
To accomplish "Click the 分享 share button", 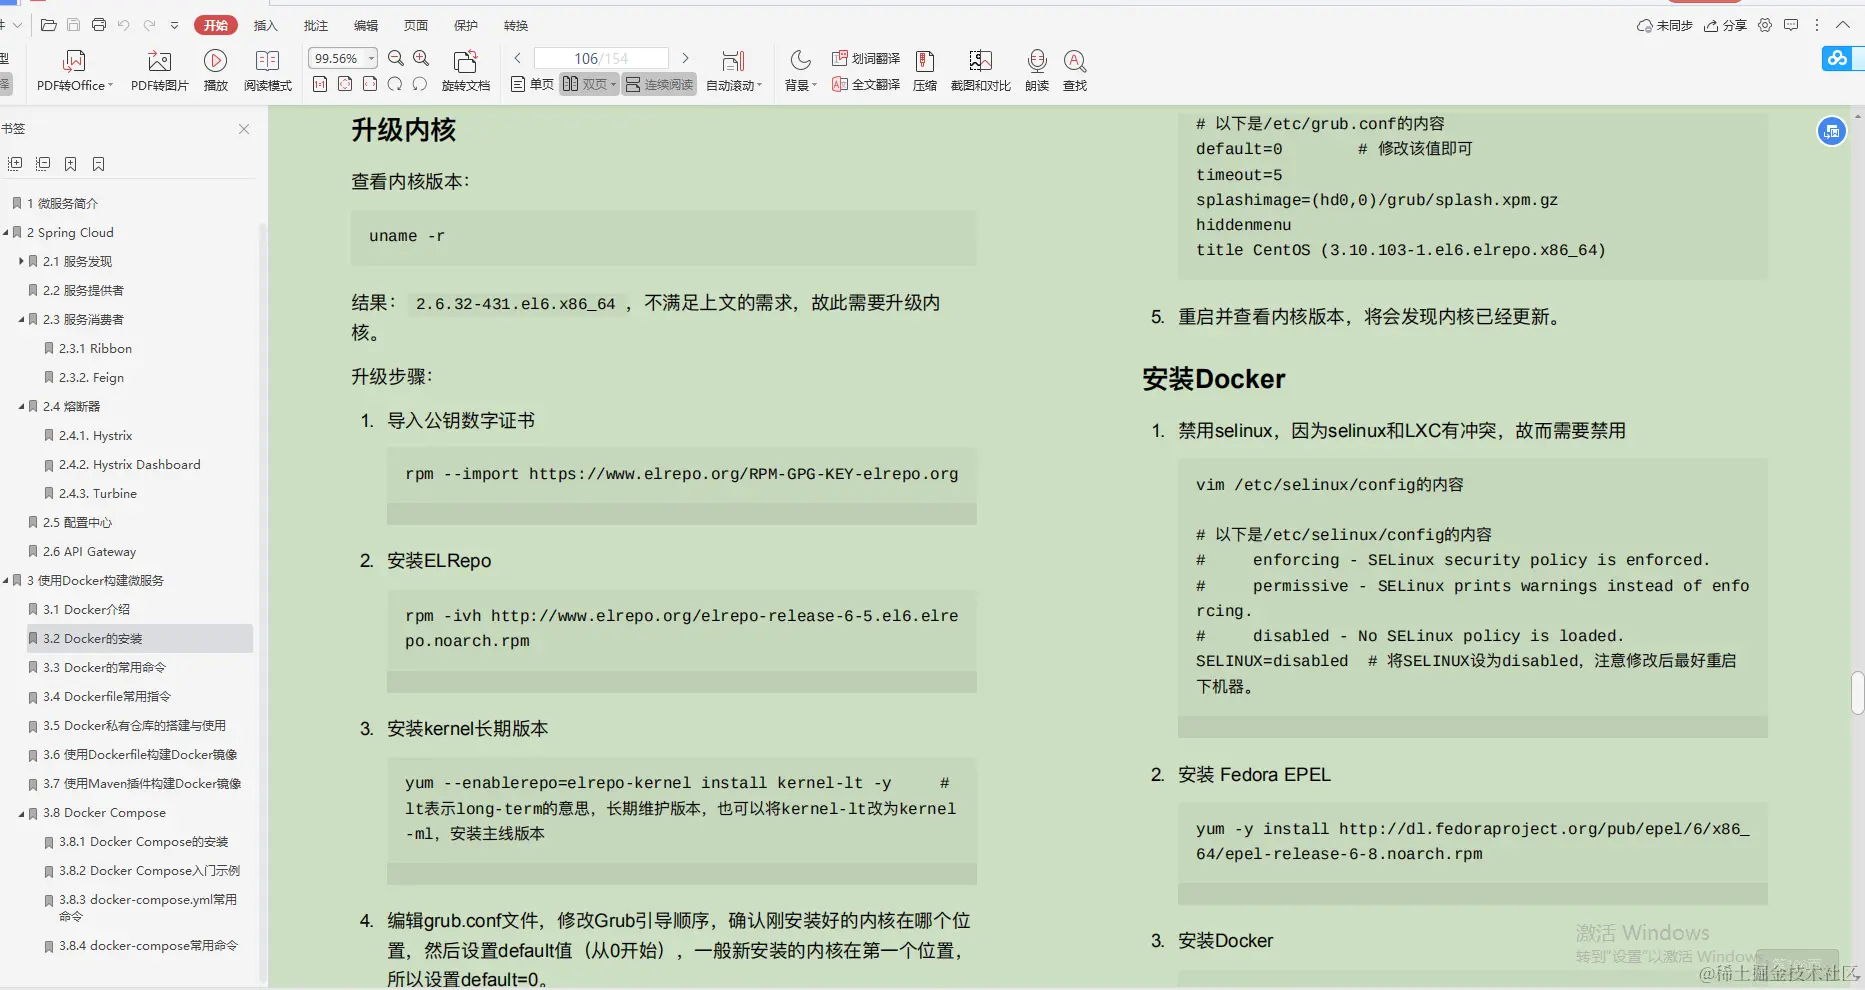I will click(x=1727, y=25).
